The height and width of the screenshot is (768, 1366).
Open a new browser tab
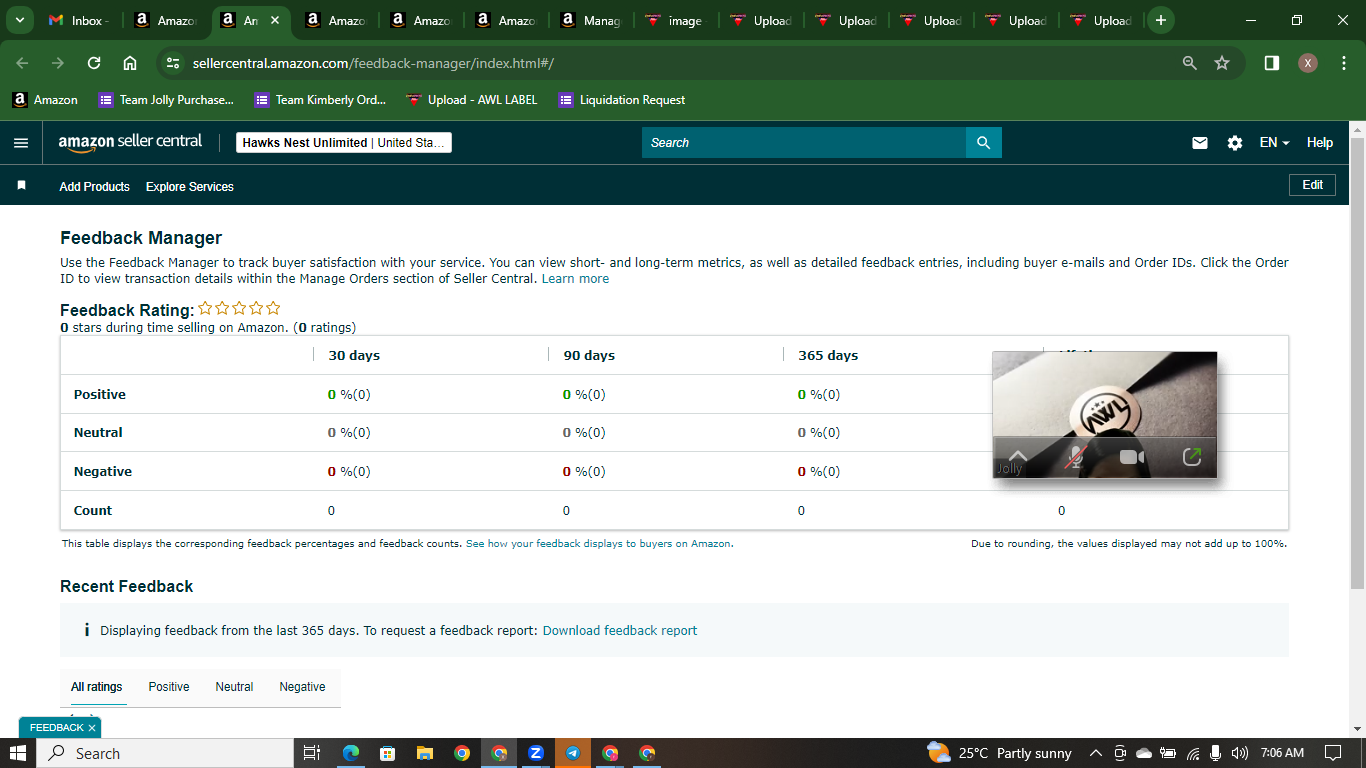[1161, 20]
